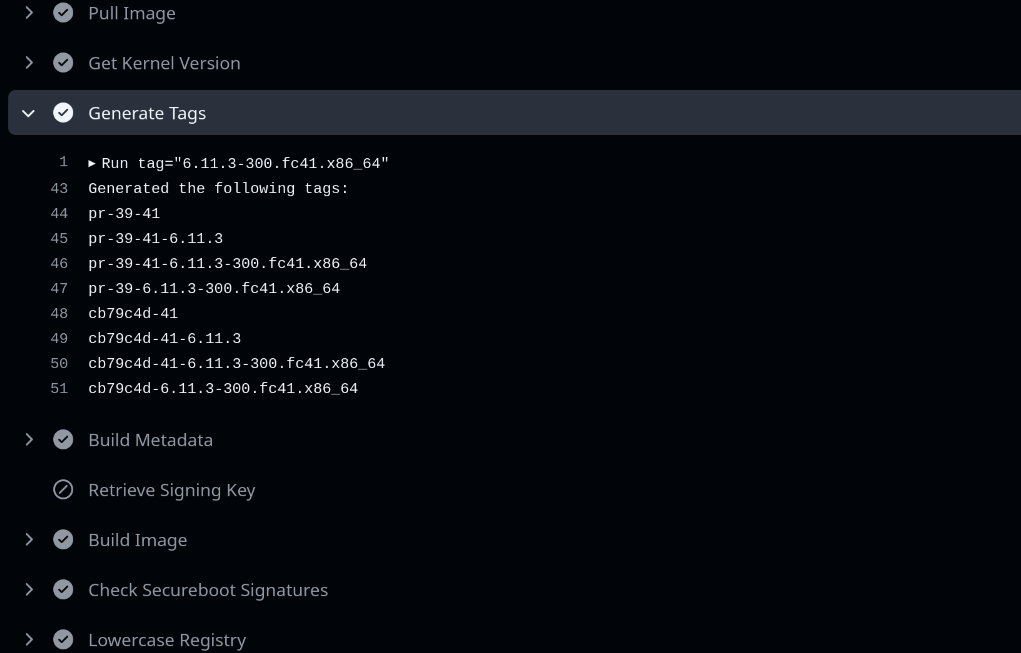Screen dimensions: 1021x653
Task: Click log line number 51
Action: tap(58, 389)
